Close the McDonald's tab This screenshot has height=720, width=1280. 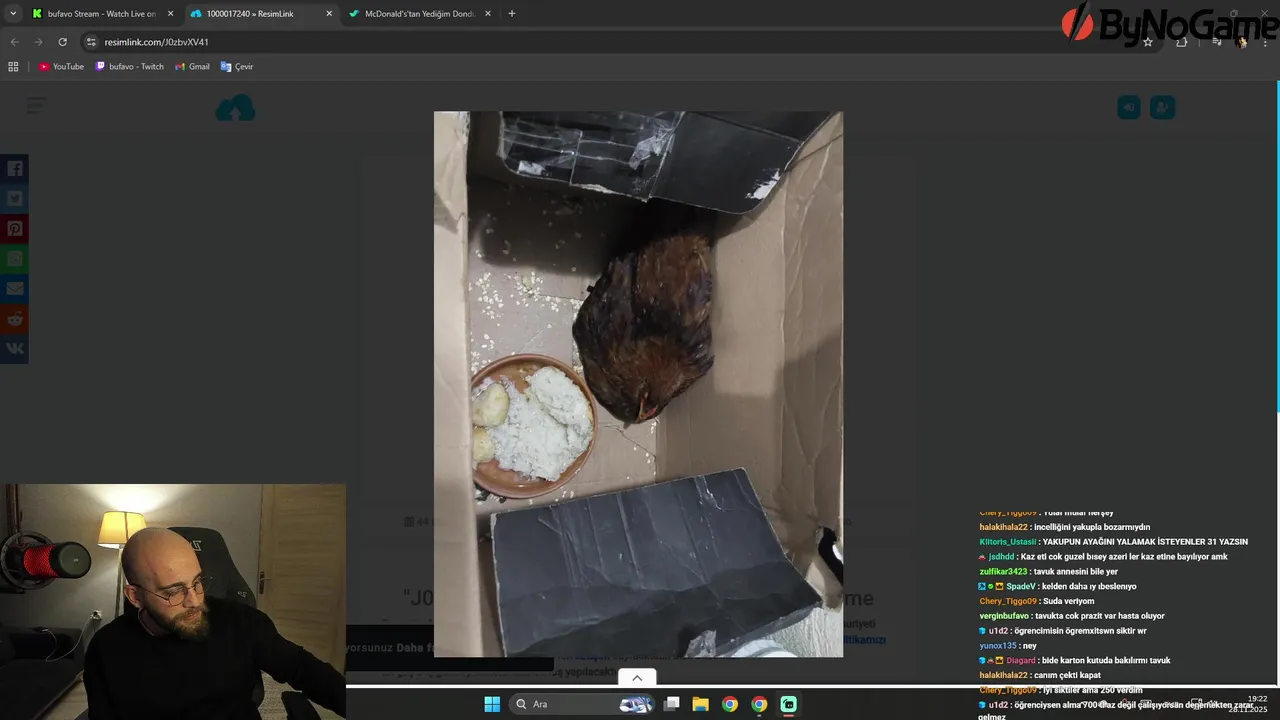(487, 14)
